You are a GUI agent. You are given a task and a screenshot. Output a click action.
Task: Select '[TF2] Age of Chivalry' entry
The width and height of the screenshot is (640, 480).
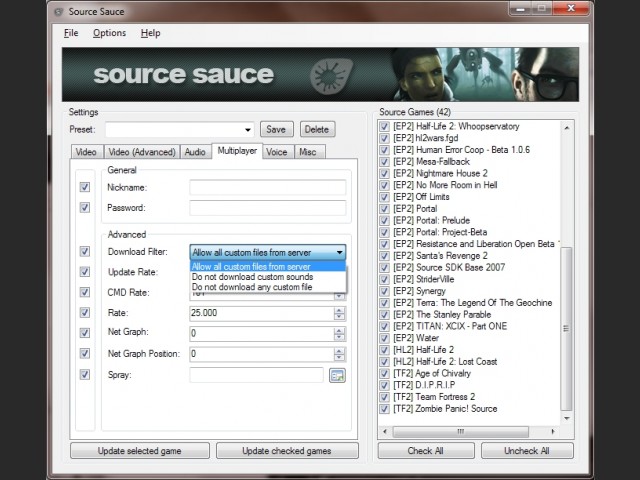(432, 373)
